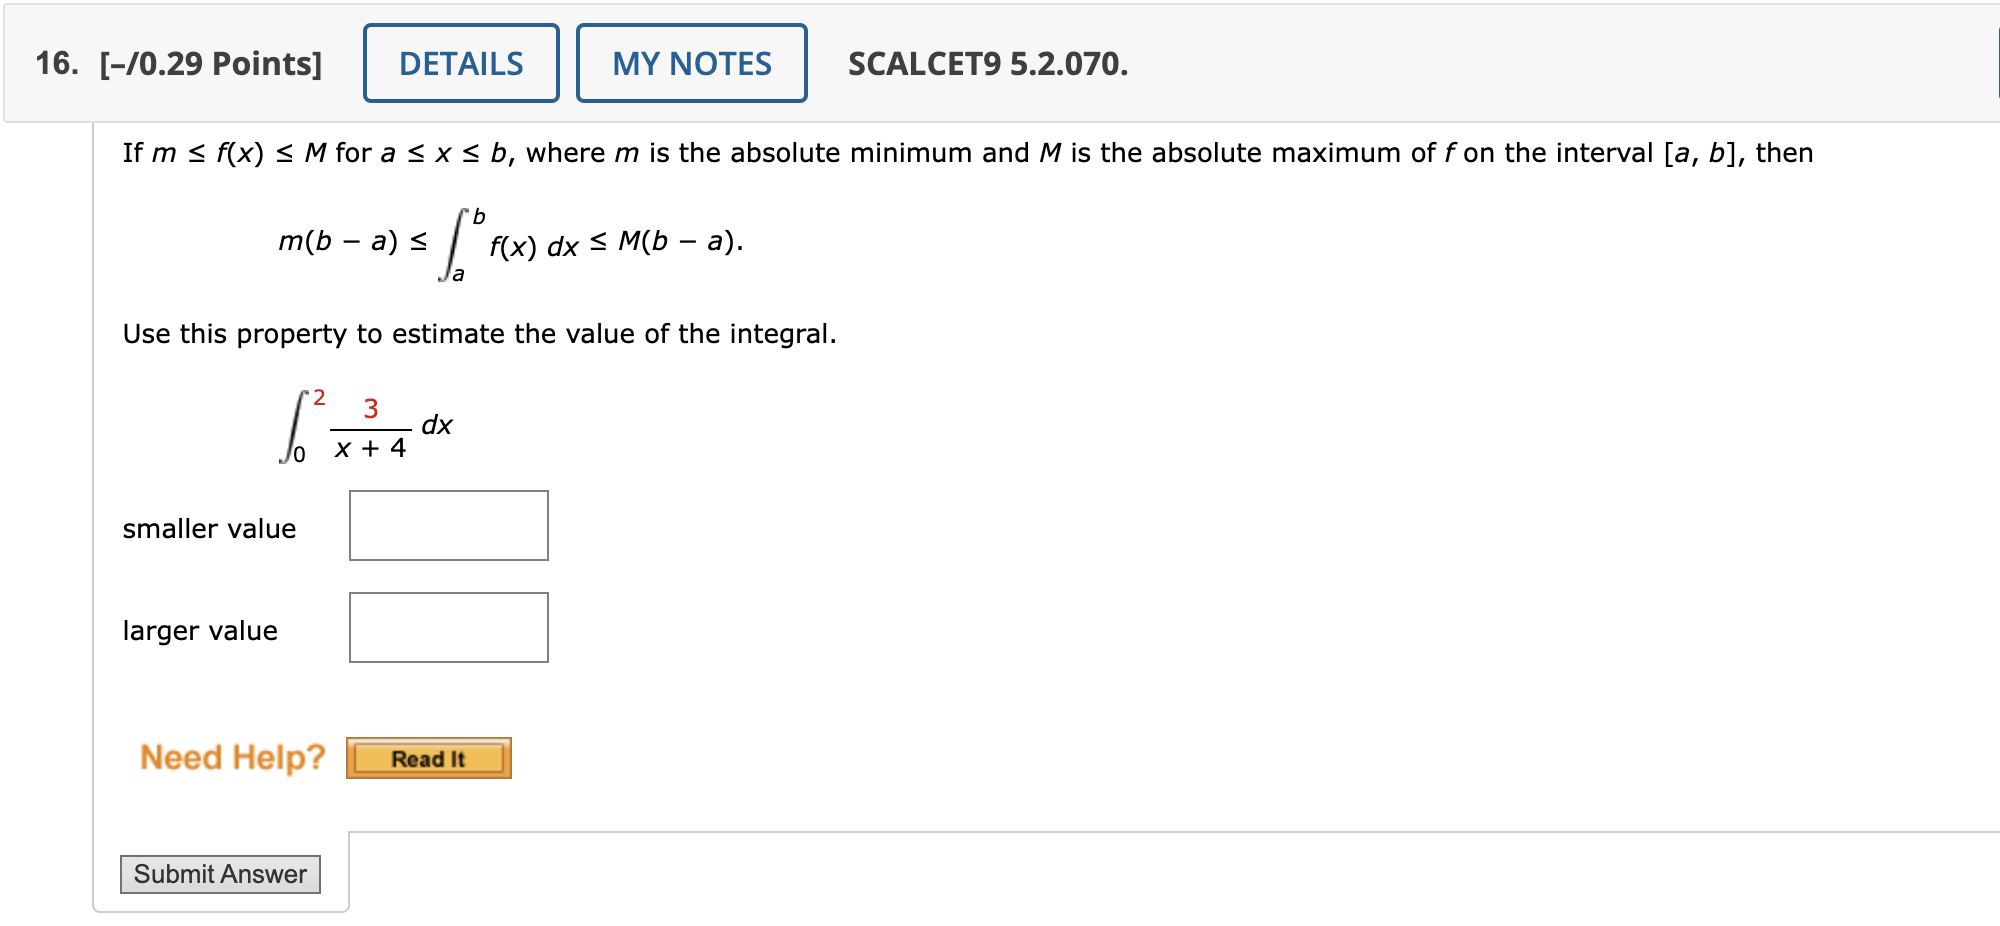Click the larger value input box

[x=447, y=627]
